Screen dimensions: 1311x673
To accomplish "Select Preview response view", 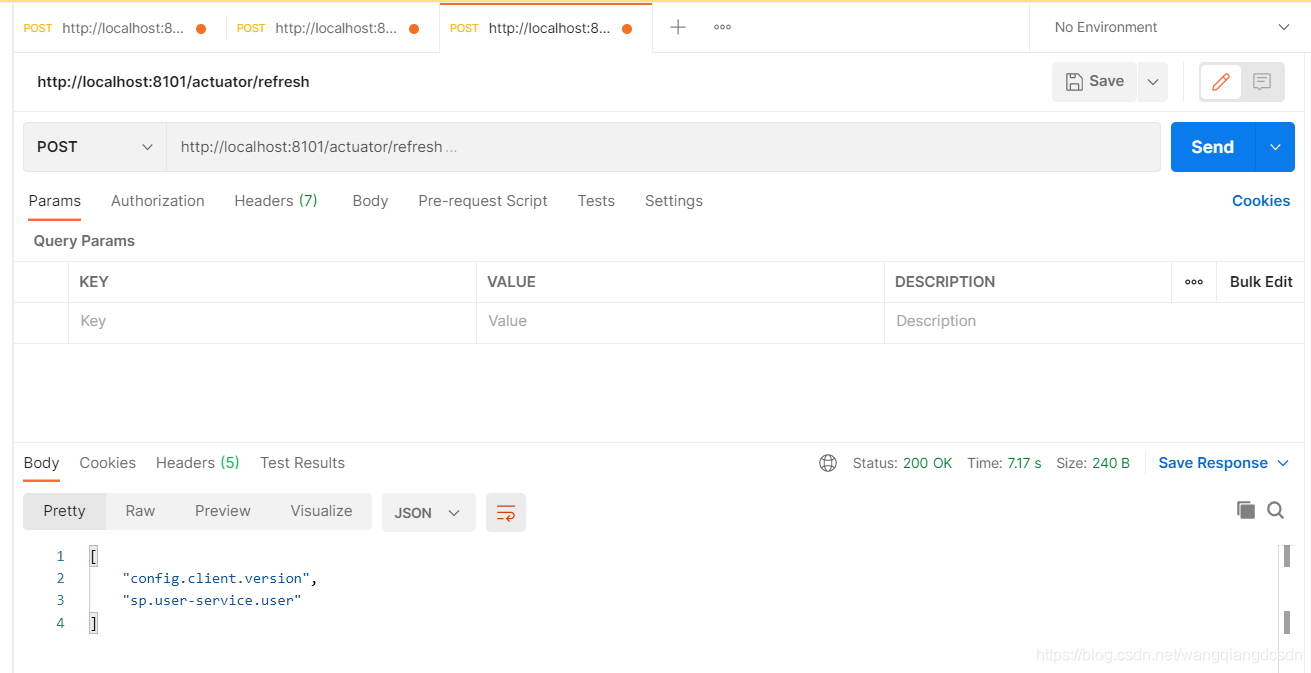I will tap(223, 511).
